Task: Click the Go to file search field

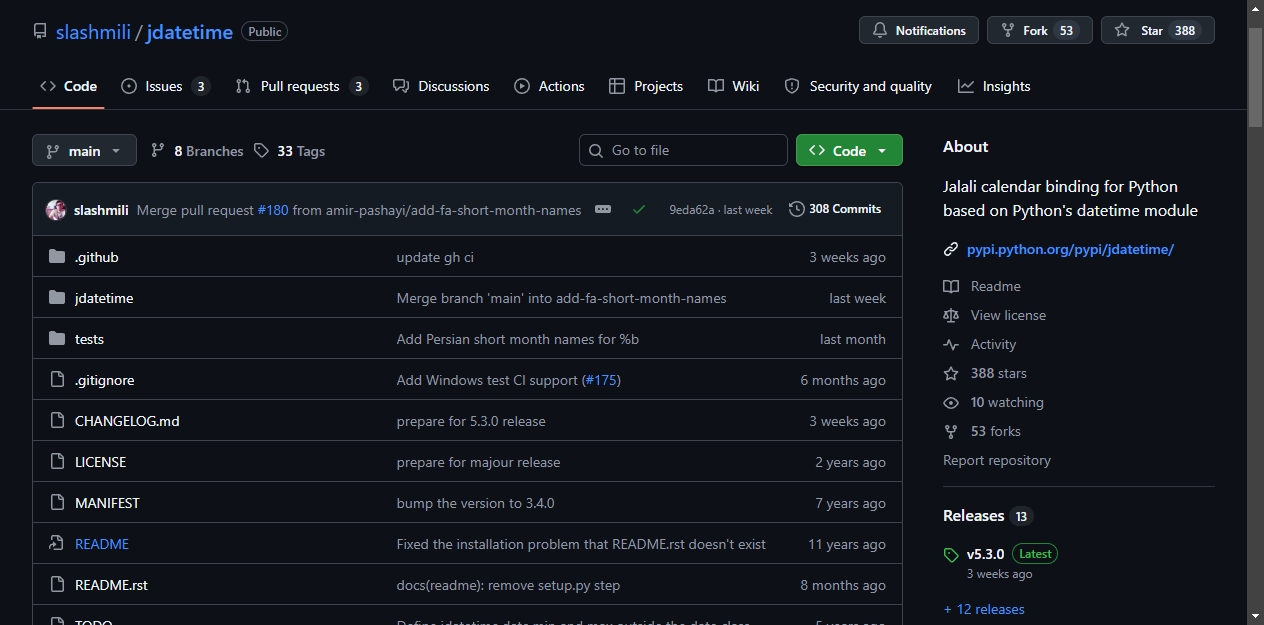Action: [x=683, y=150]
